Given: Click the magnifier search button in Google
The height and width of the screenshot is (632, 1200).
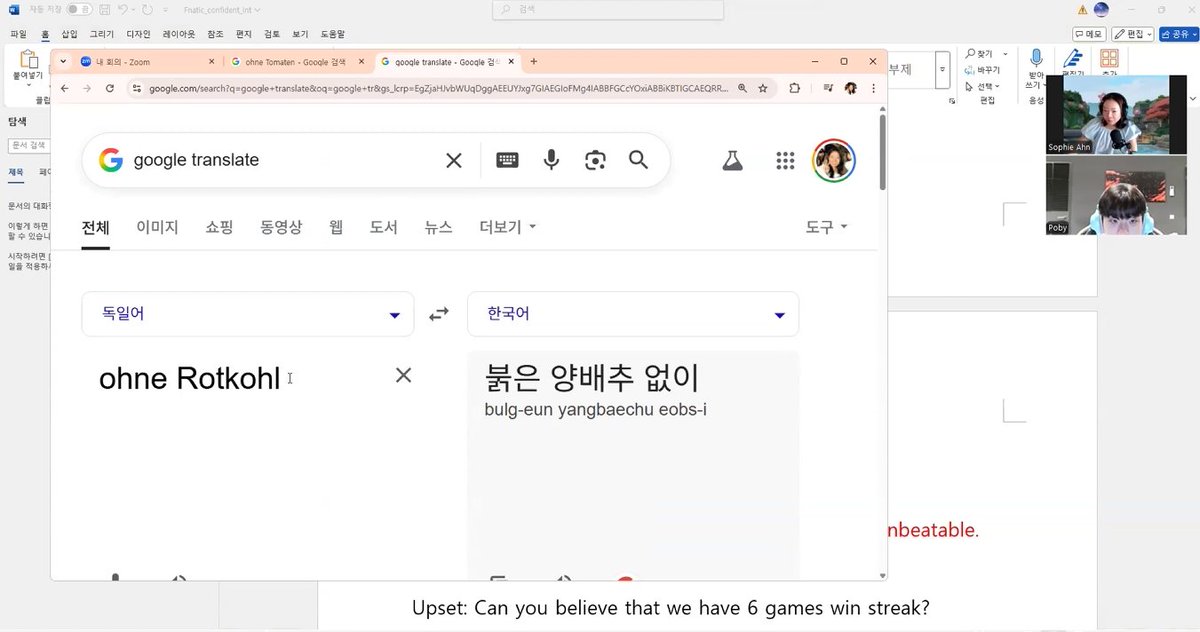Looking at the screenshot, I should [x=639, y=160].
